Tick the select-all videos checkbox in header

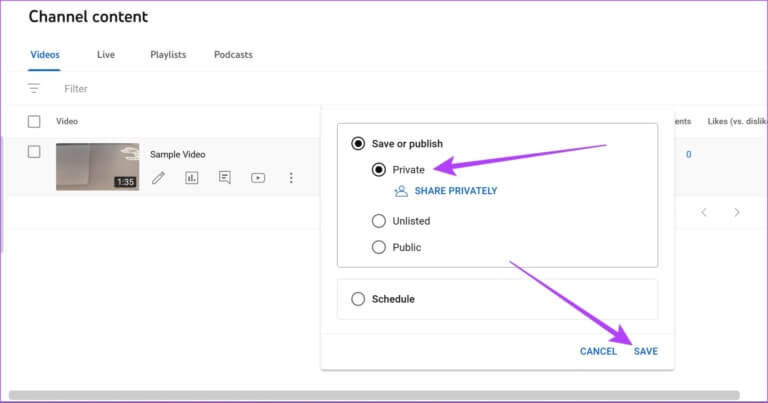coord(34,121)
